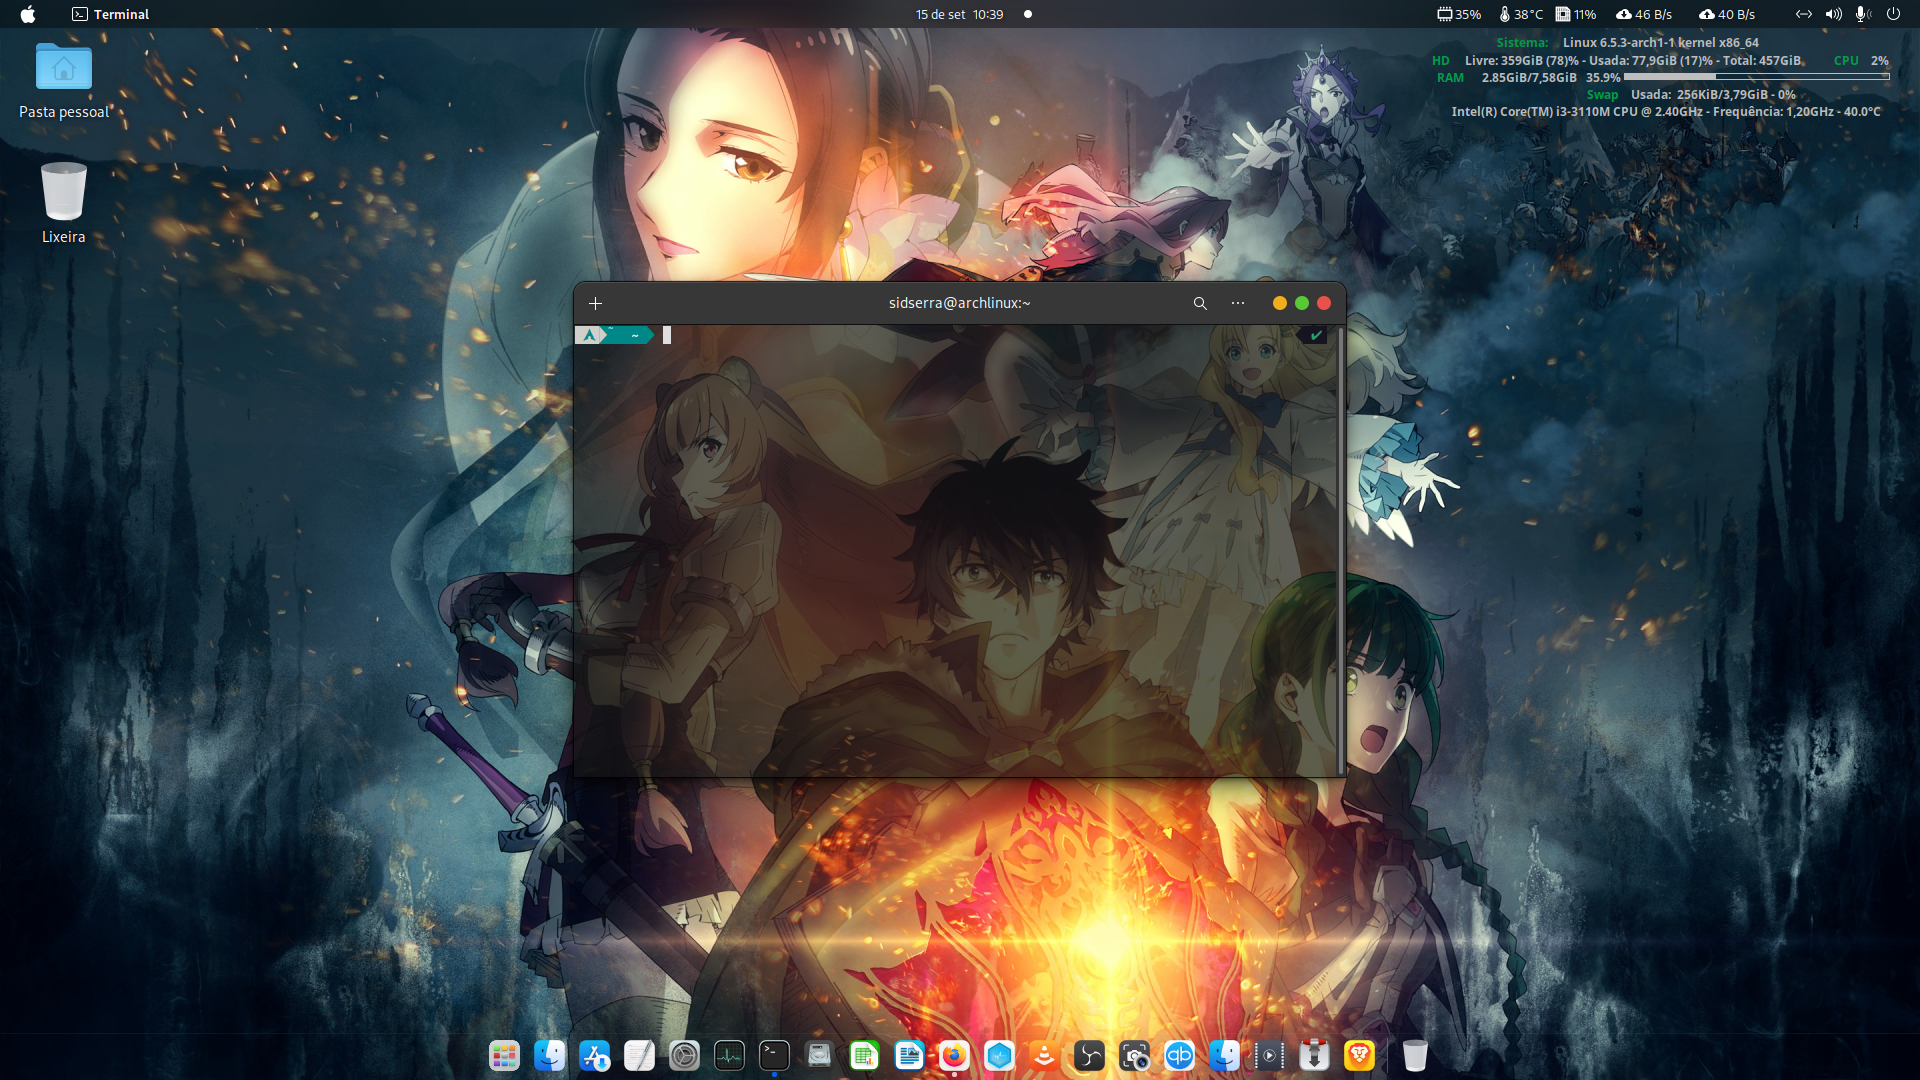Screen dimensions: 1920x1080
Task: Open the Pasta pessoal desktop folder
Action: point(64,80)
